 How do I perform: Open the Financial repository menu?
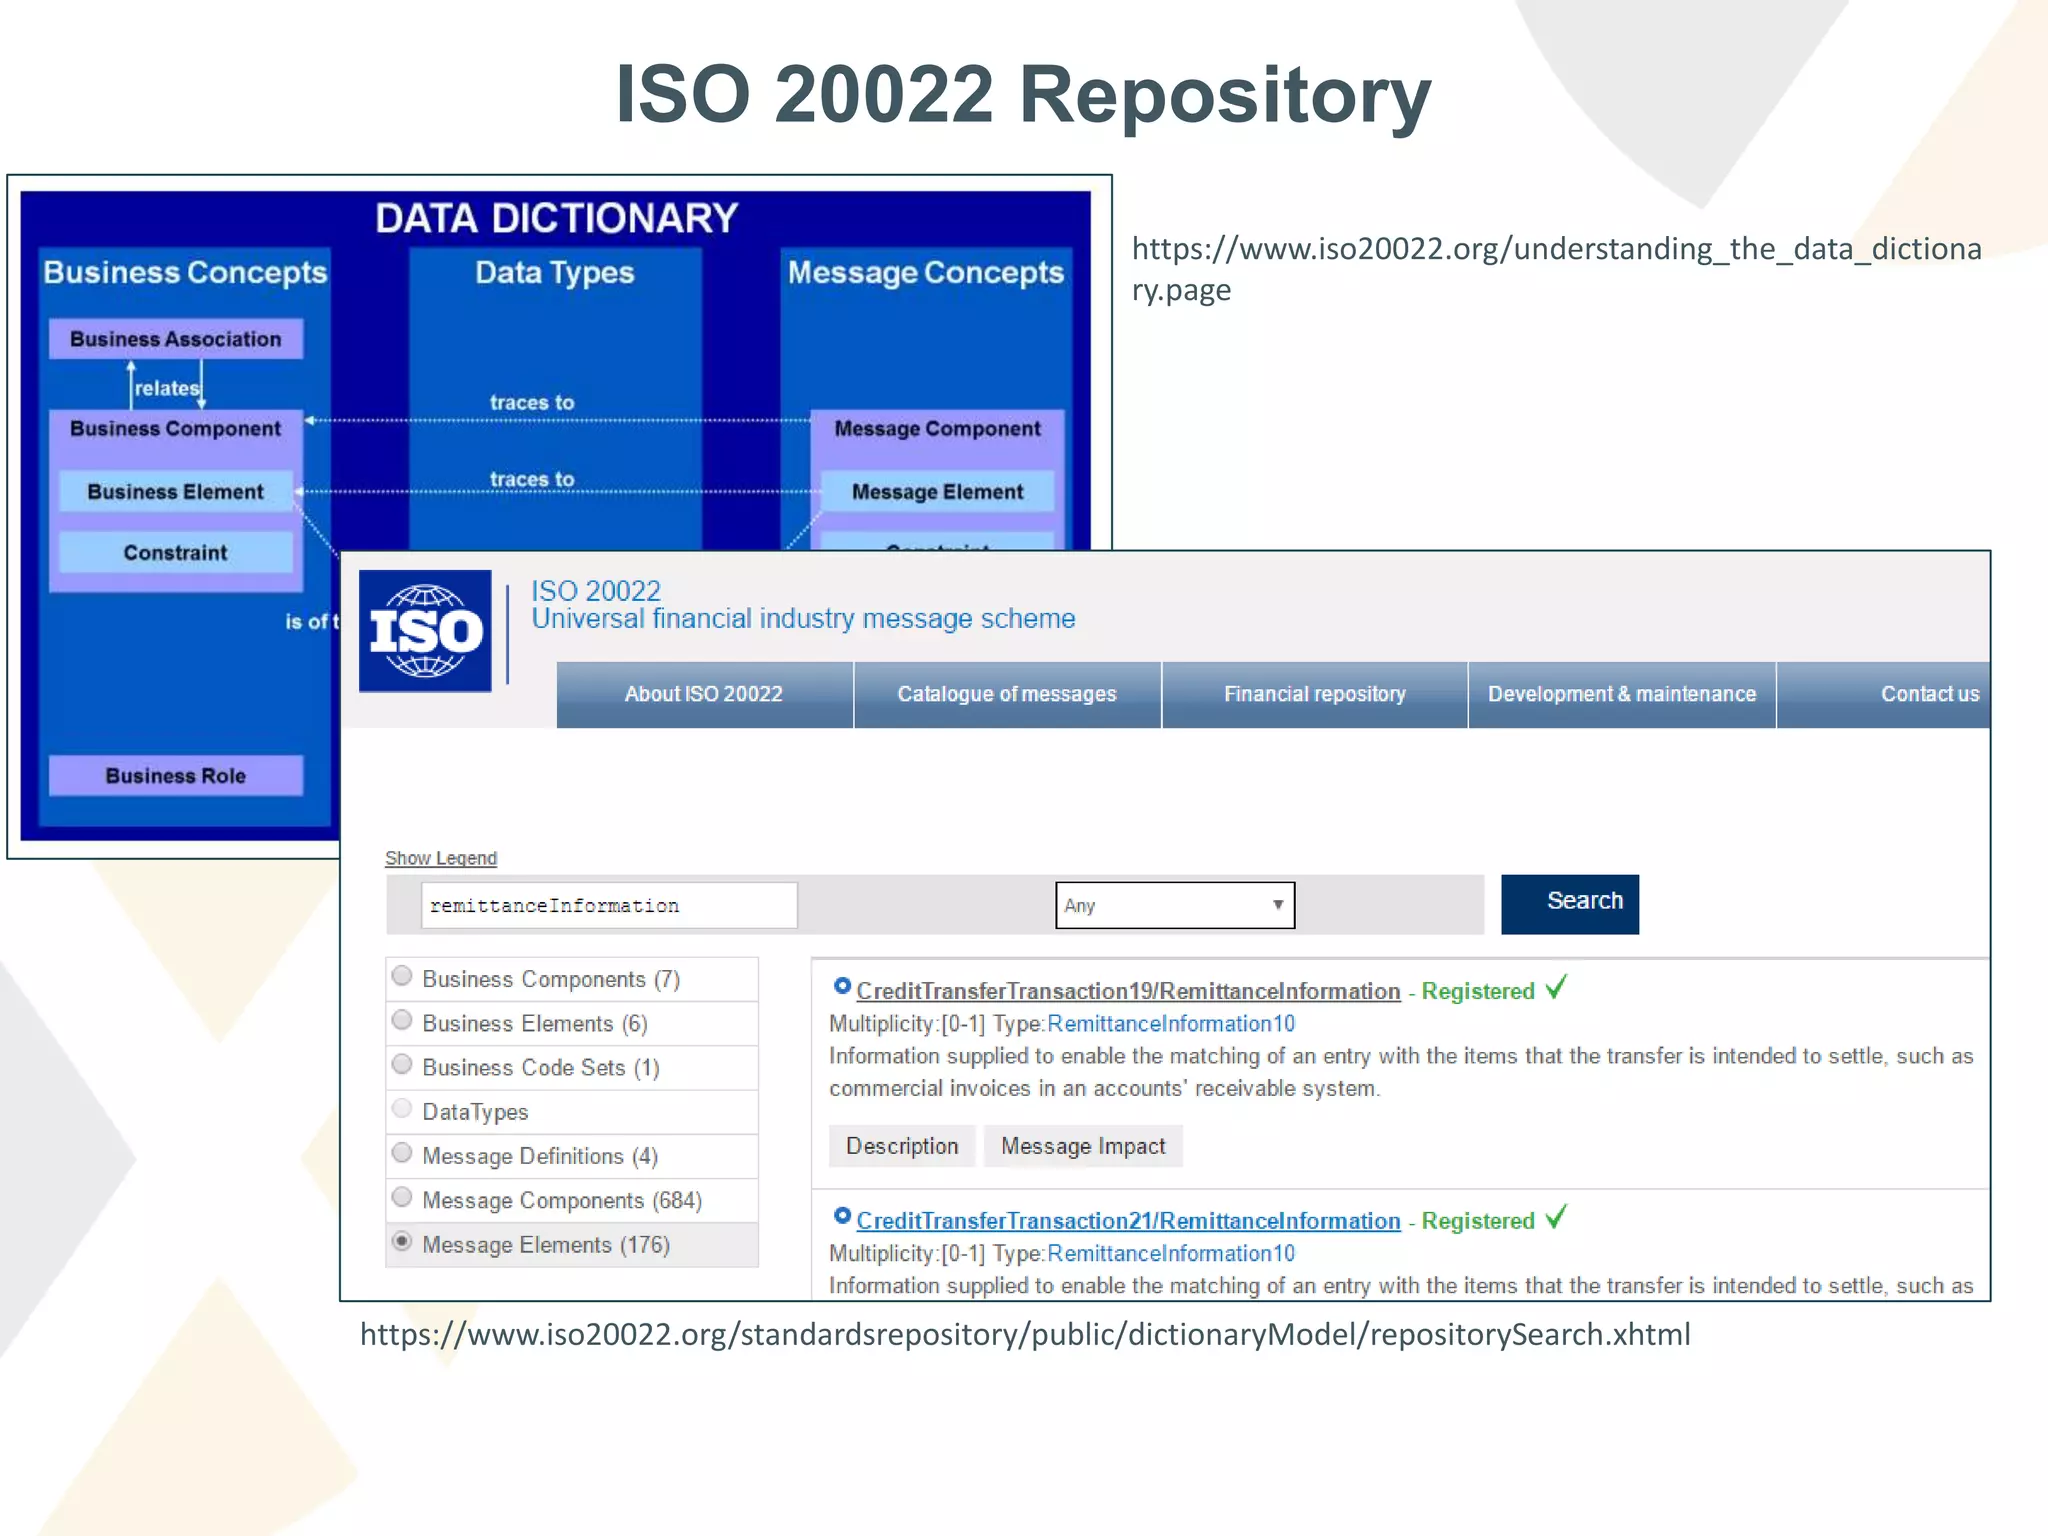point(1315,694)
